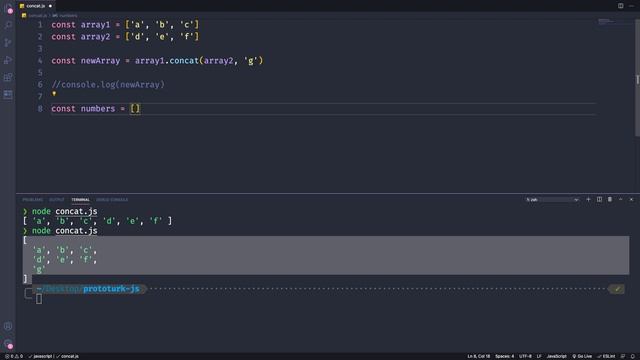This screenshot has height=360, width=640.
Task: Click the first node concat.js terminal command
Action: tap(64, 211)
